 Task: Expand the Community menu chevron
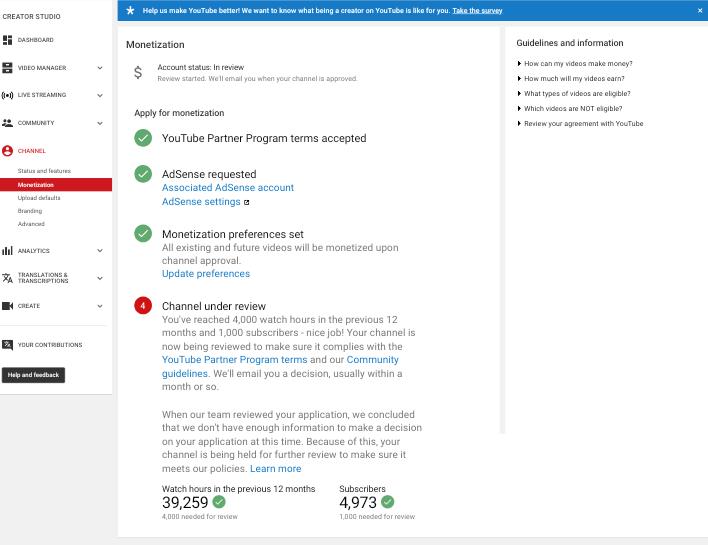coord(100,123)
